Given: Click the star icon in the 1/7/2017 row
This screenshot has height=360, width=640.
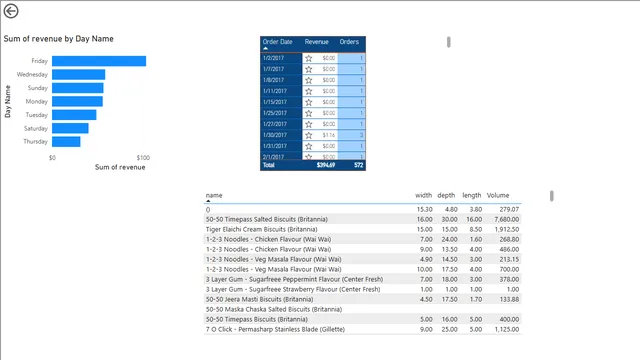Looking at the screenshot, I should [309, 69].
